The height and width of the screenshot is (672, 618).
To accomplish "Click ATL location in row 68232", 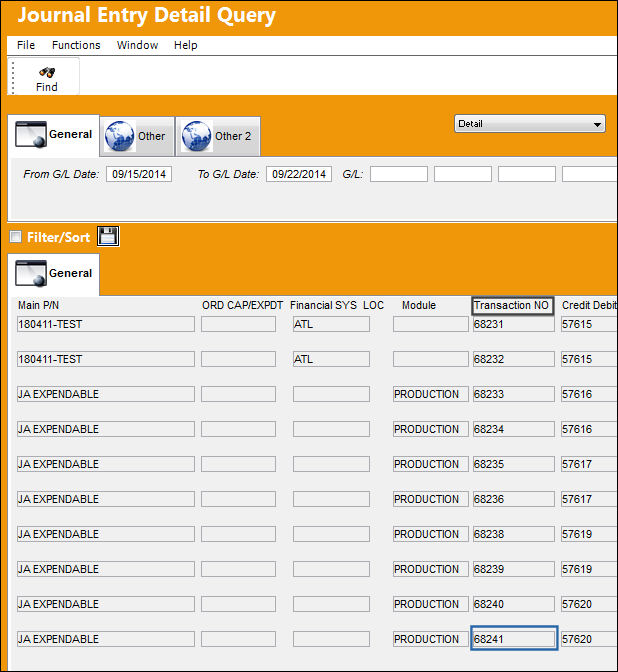I will coord(331,359).
